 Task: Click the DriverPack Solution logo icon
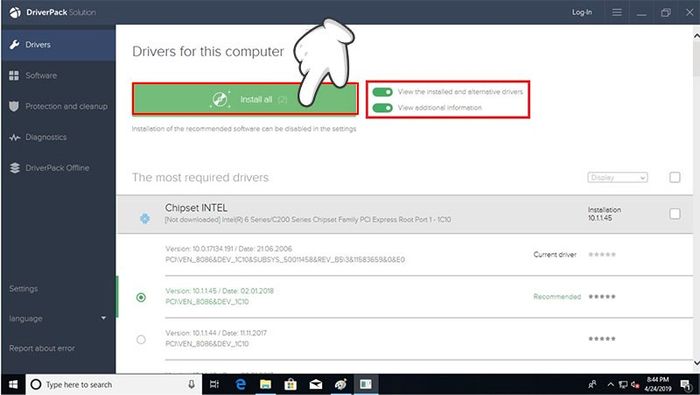[15, 12]
